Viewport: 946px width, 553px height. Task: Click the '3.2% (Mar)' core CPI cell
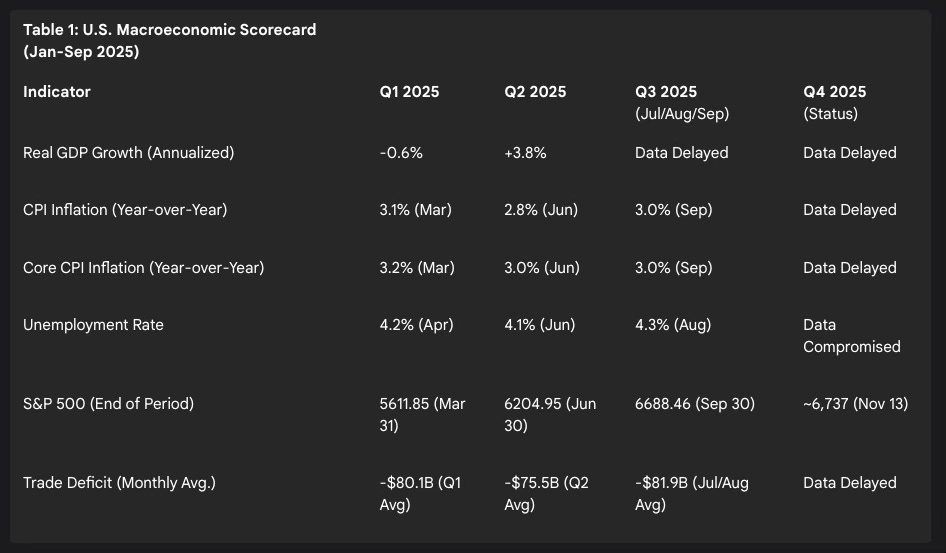point(416,268)
